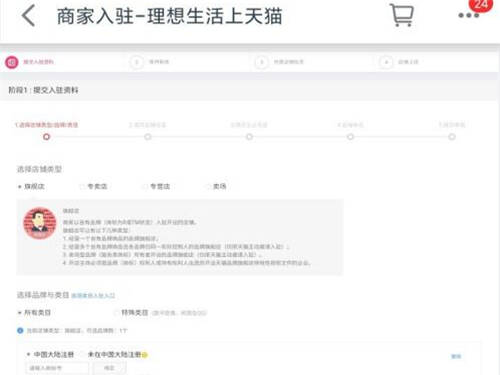Click the yellow help icon after 未在中国大陆注册

pyautogui.click(x=144, y=355)
